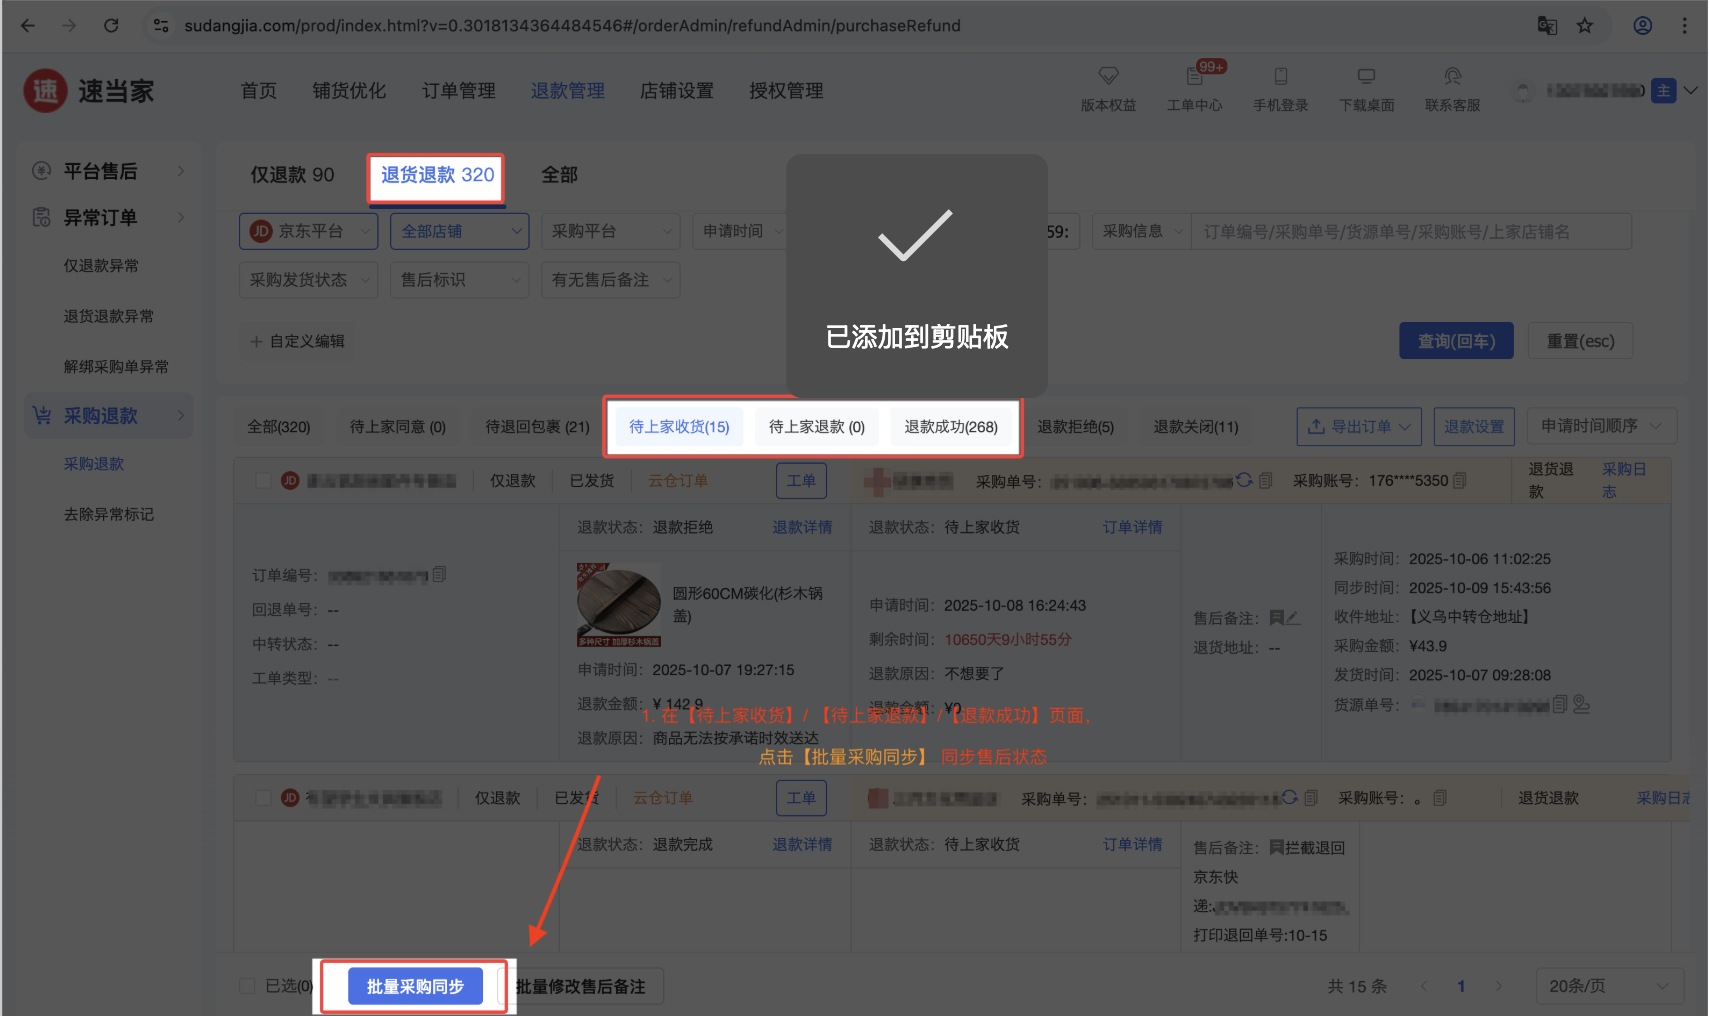Open the 工单中心 icon with 99+ badge

1194,76
